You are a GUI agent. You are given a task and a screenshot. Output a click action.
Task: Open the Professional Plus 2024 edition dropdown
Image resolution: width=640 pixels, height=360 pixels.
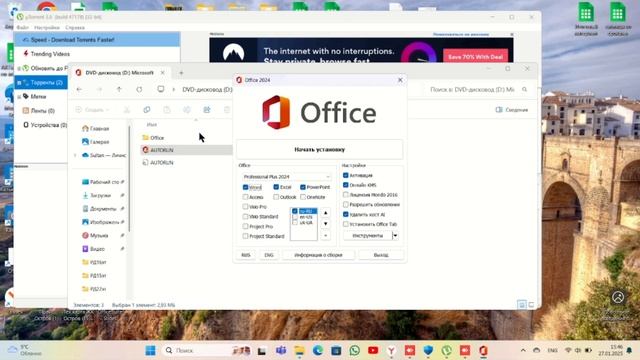[287, 176]
